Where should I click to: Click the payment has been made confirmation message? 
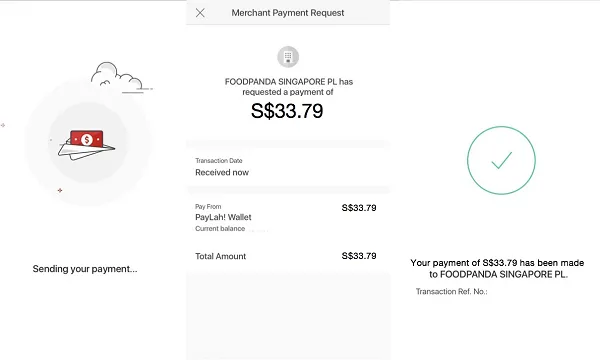497,269
